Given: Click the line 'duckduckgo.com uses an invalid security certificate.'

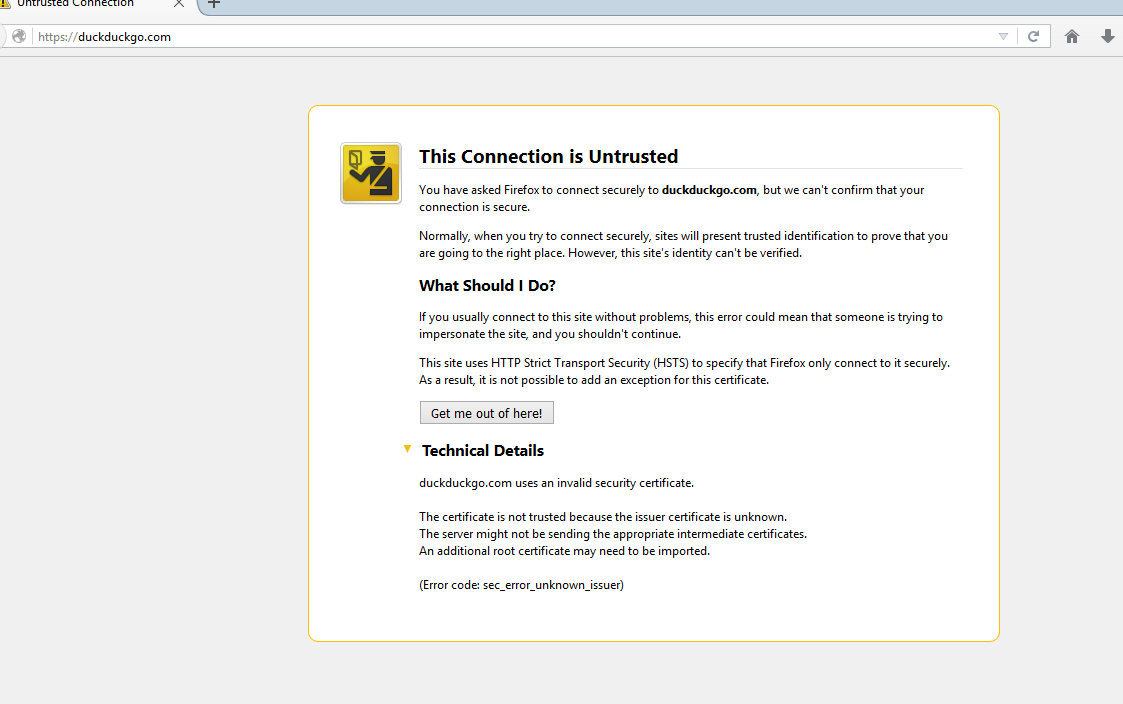Looking at the screenshot, I should 556,483.
